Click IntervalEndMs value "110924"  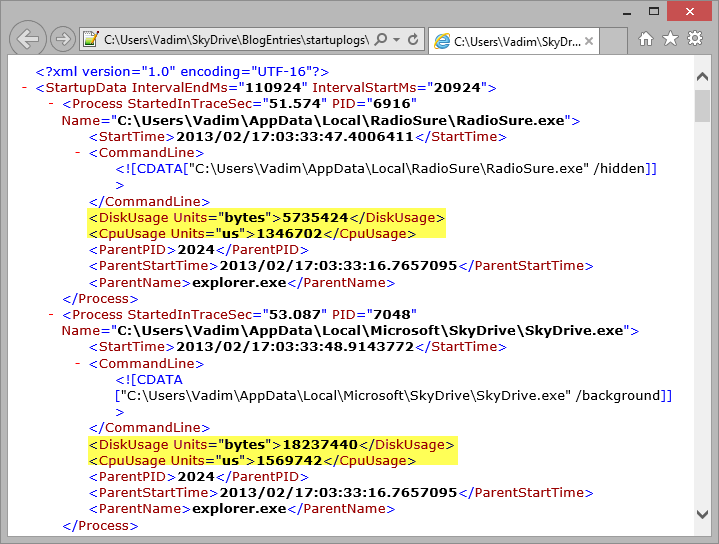click(273, 88)
